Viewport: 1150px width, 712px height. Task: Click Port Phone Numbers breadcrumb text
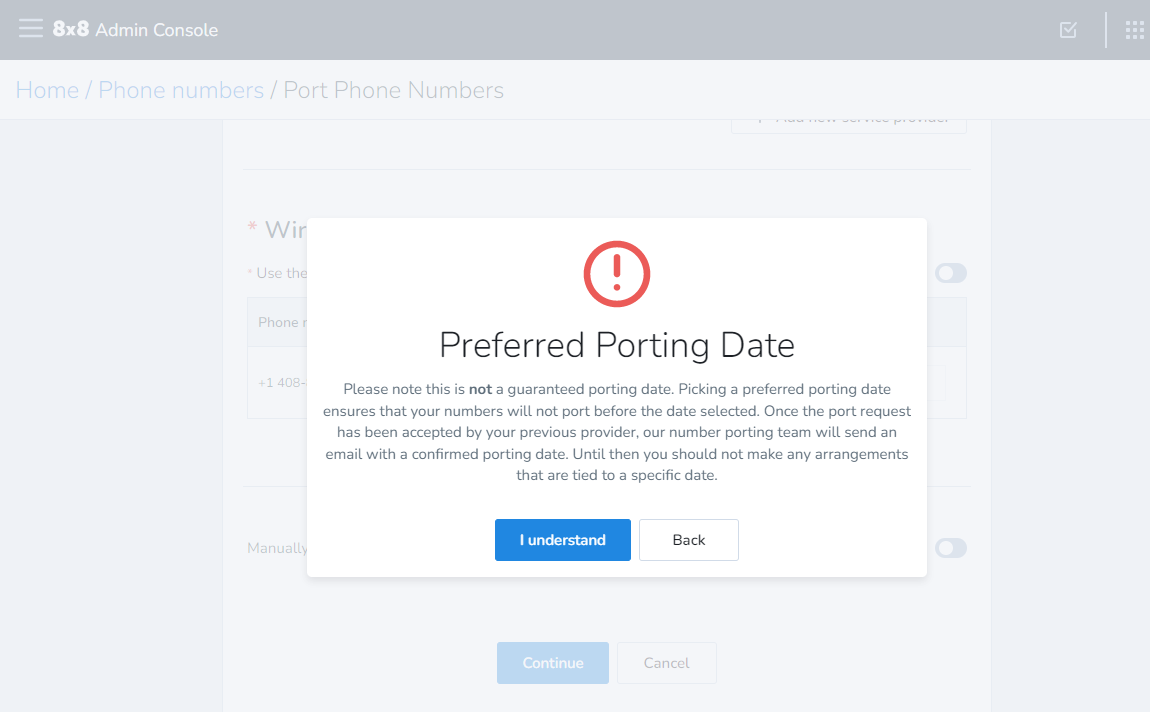393,90
